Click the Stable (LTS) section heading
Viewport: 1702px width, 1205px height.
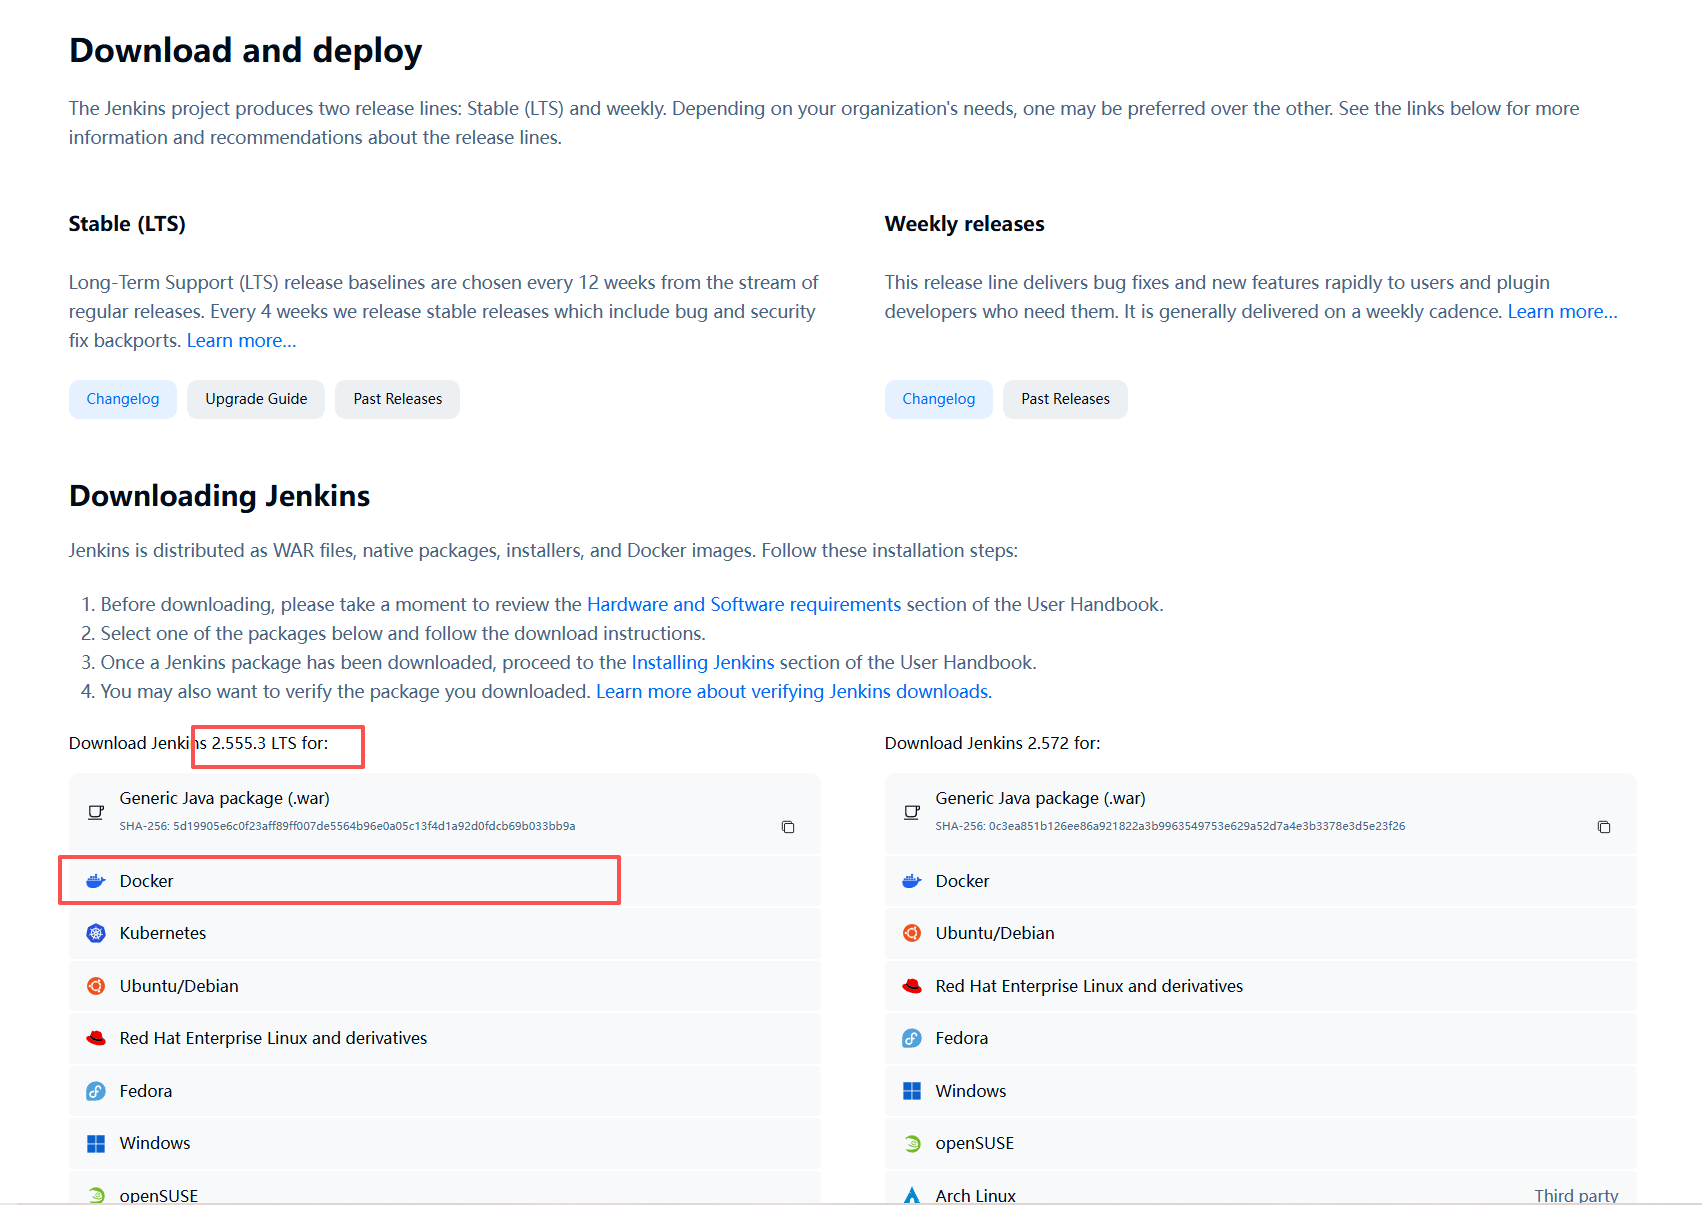tap(127, 224)
